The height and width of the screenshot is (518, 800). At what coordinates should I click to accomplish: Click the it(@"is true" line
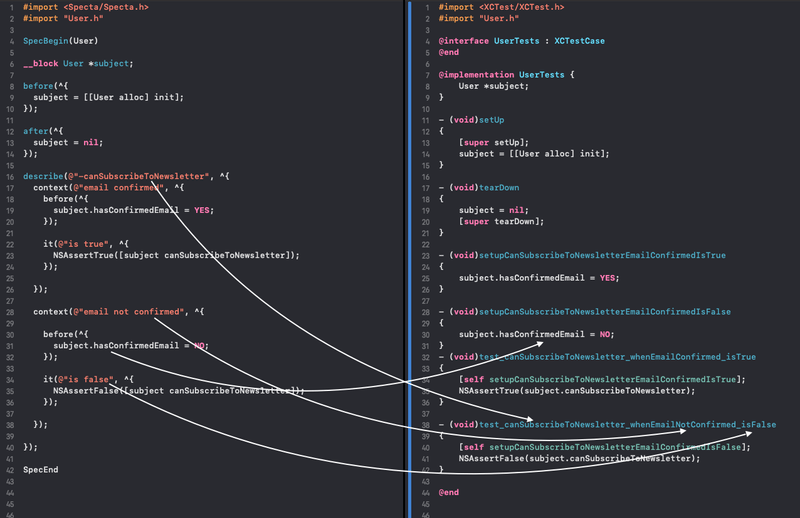[x=86, y=244]
